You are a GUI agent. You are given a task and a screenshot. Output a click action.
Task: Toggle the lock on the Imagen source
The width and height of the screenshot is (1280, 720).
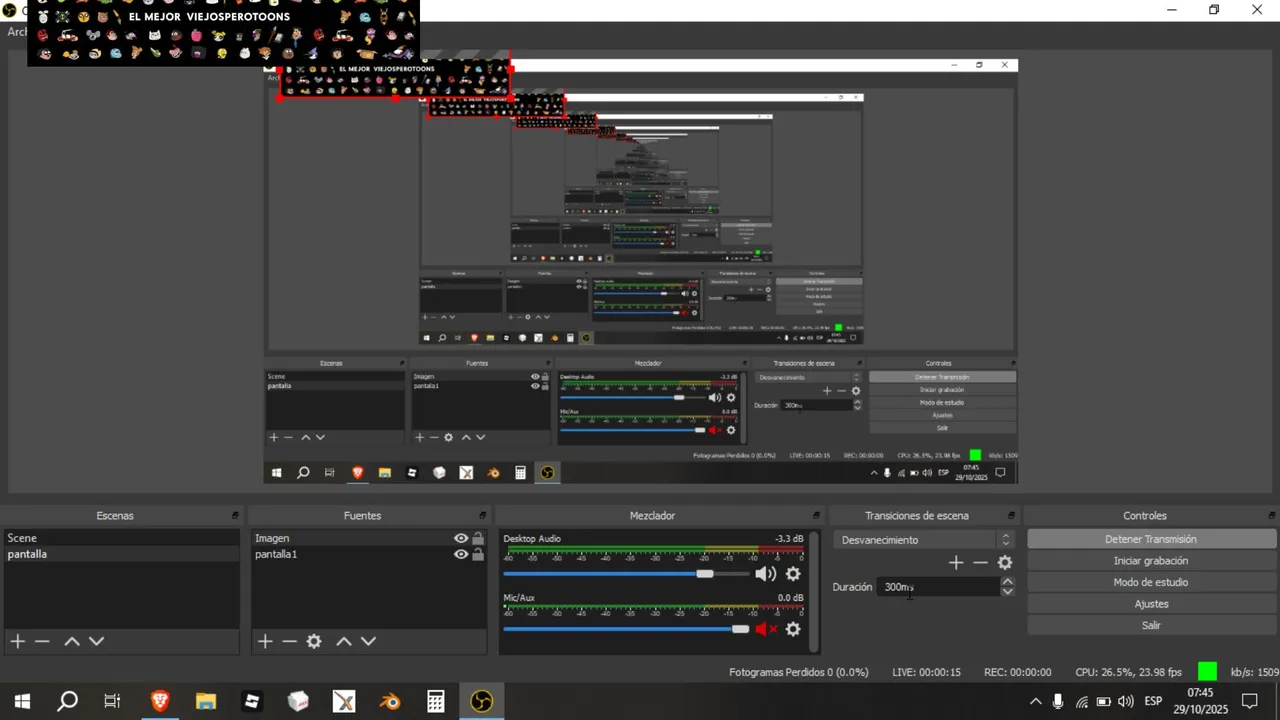click(x=478, y=538)
